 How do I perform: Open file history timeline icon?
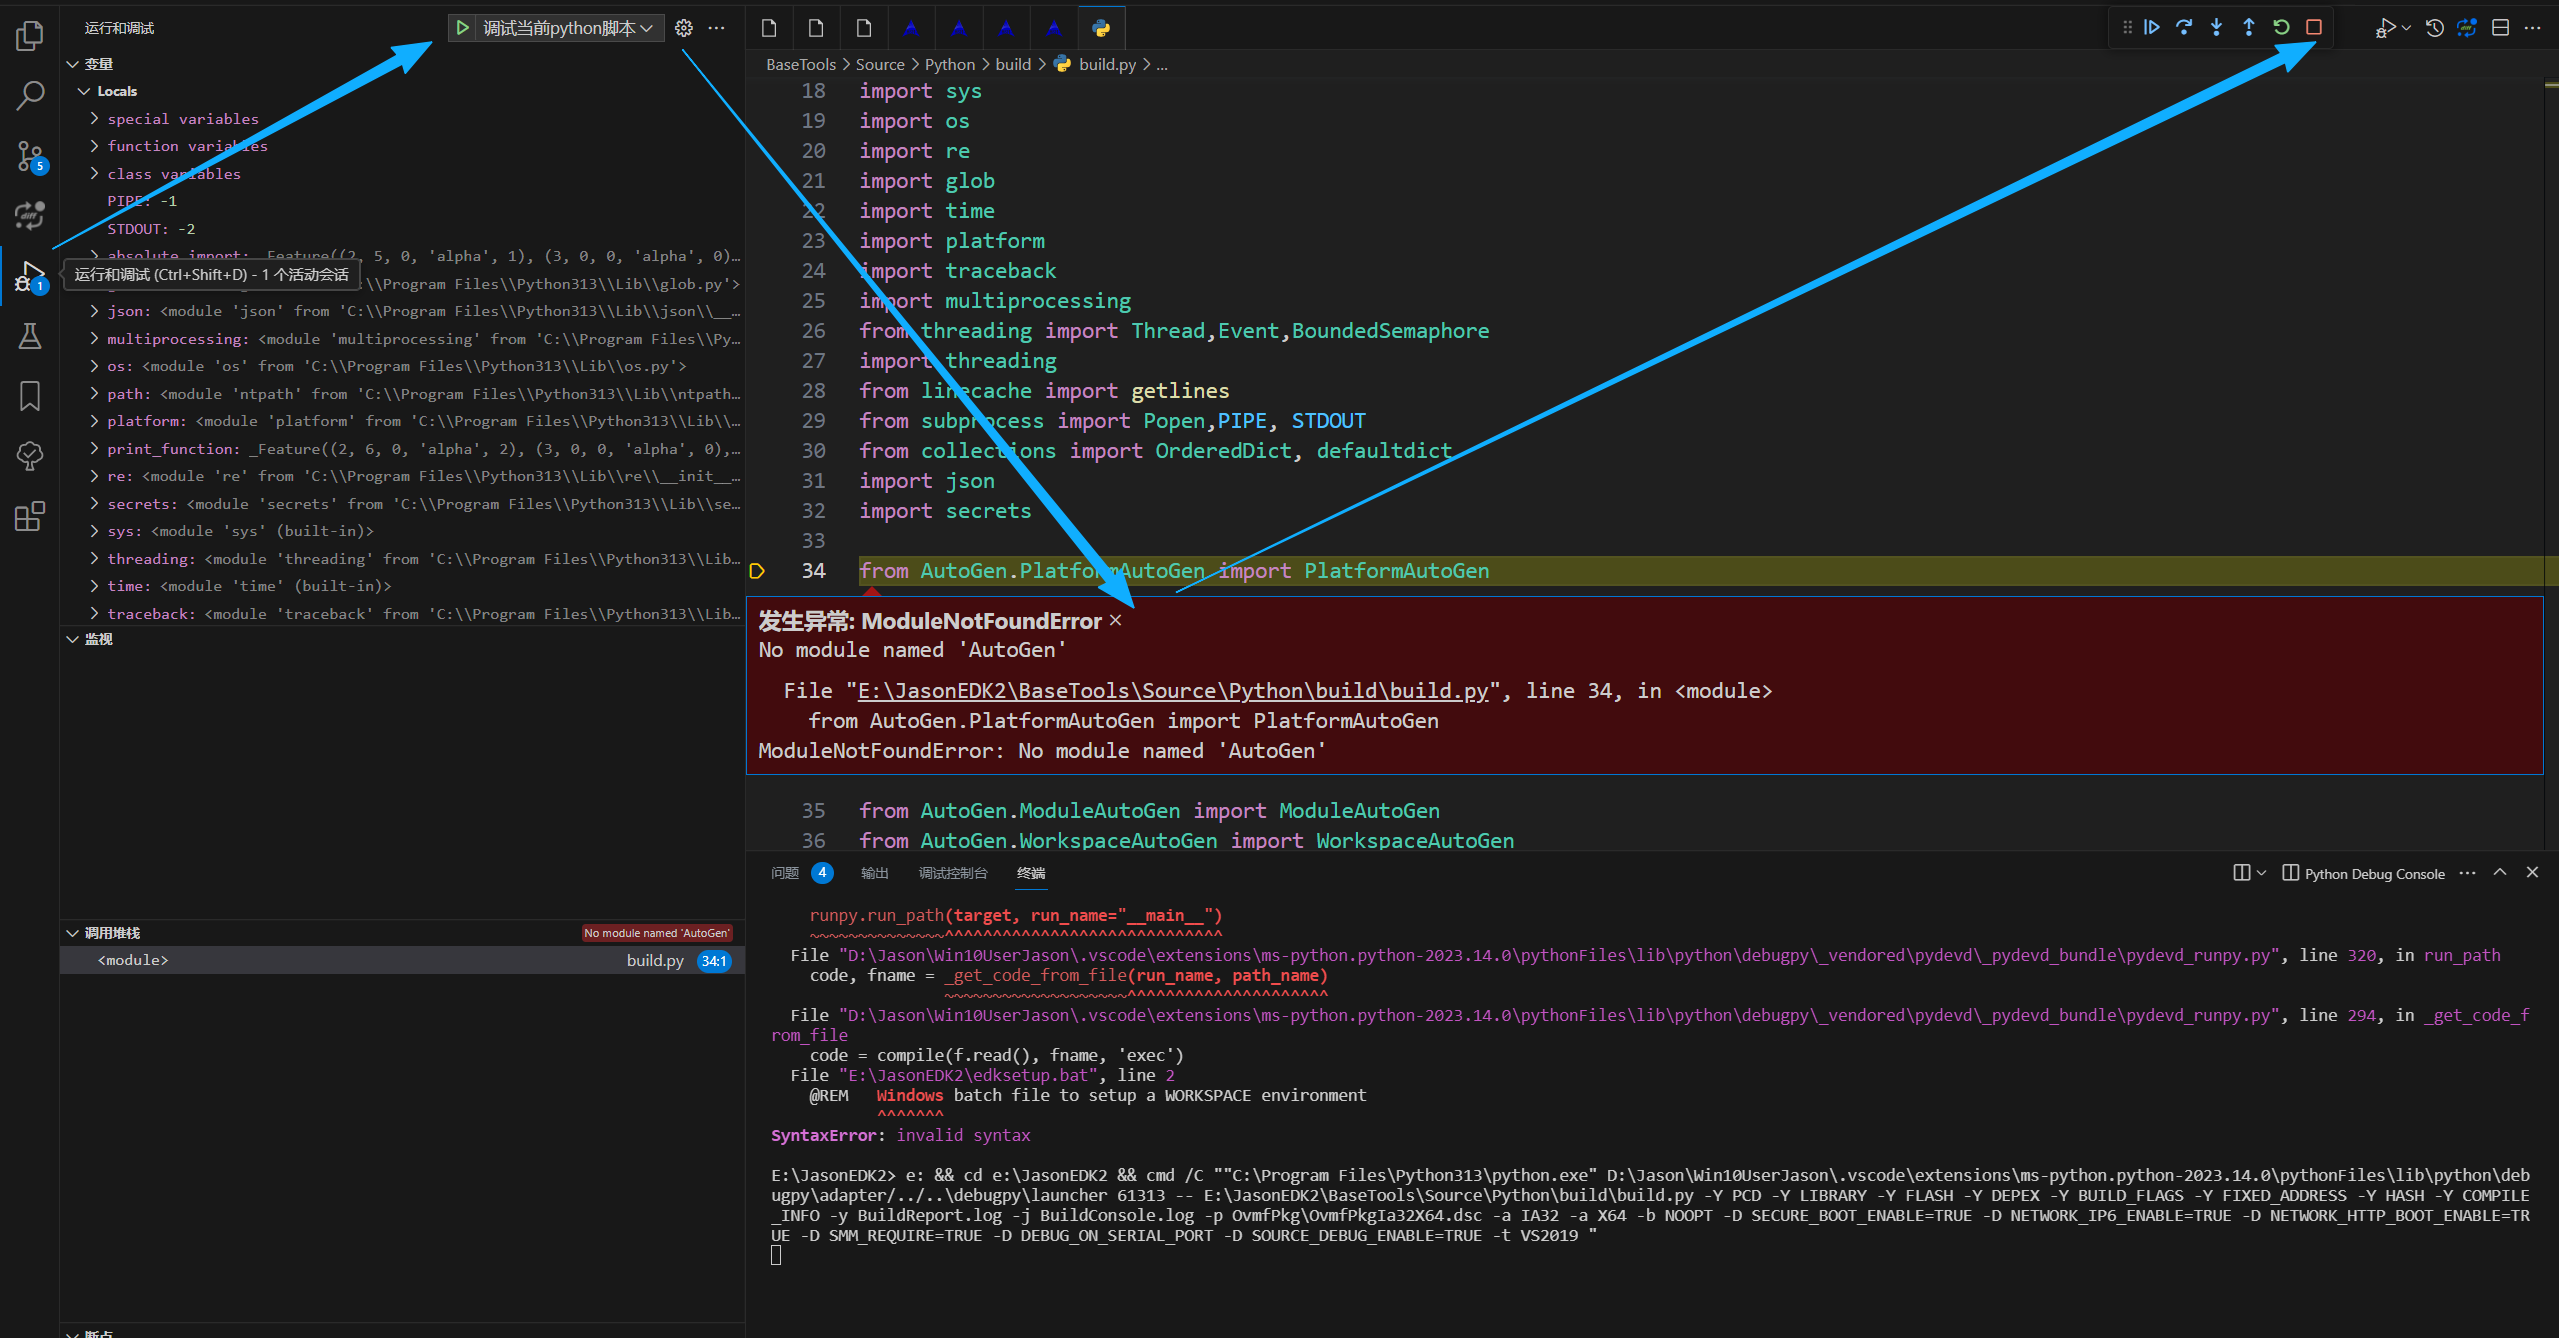(2435, 28)
